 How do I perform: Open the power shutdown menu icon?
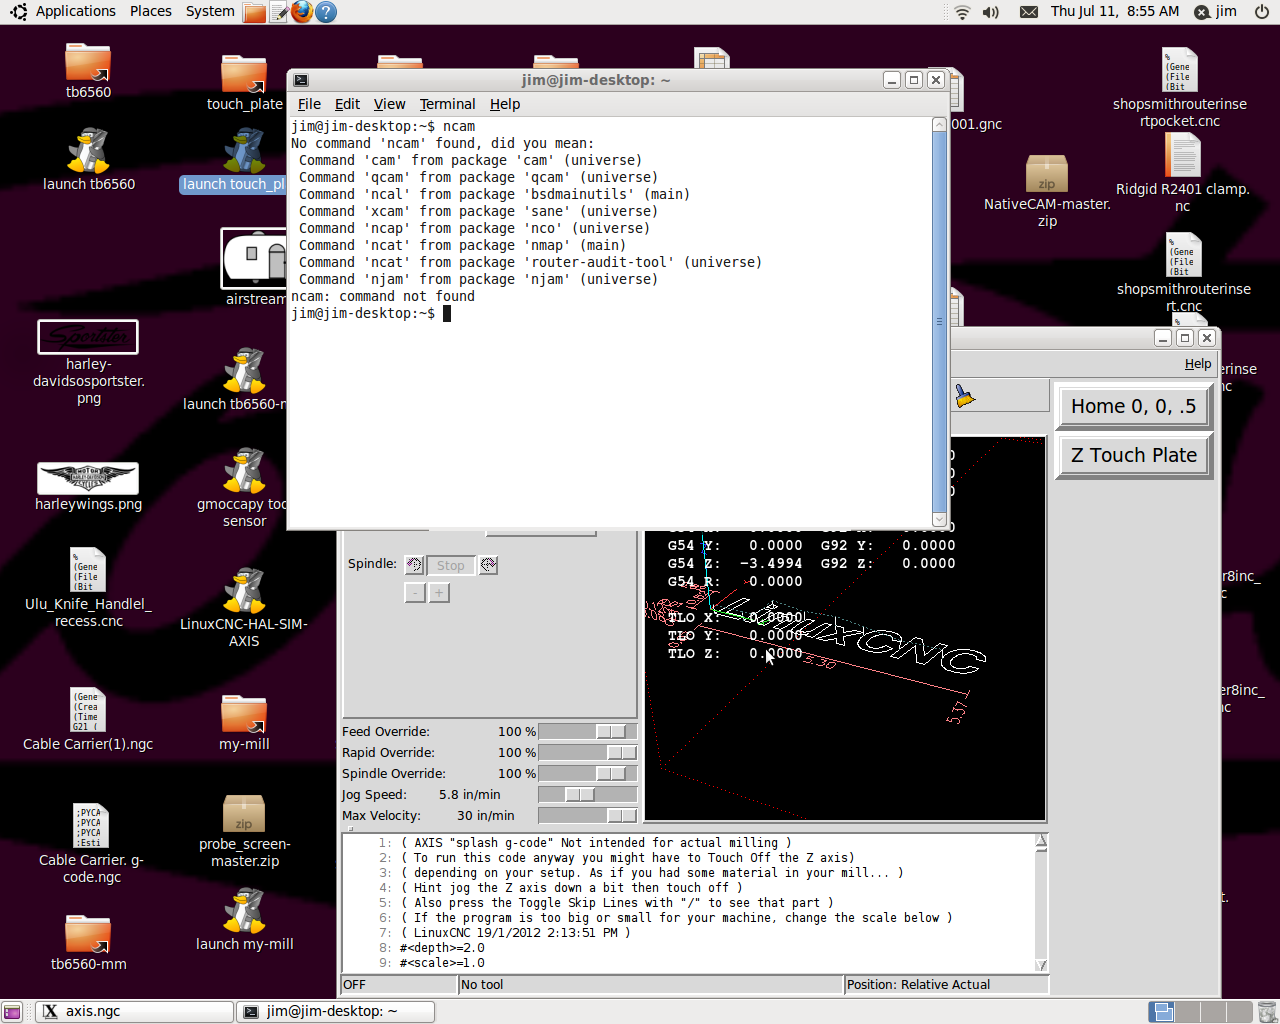click(x=1262, y=12)
